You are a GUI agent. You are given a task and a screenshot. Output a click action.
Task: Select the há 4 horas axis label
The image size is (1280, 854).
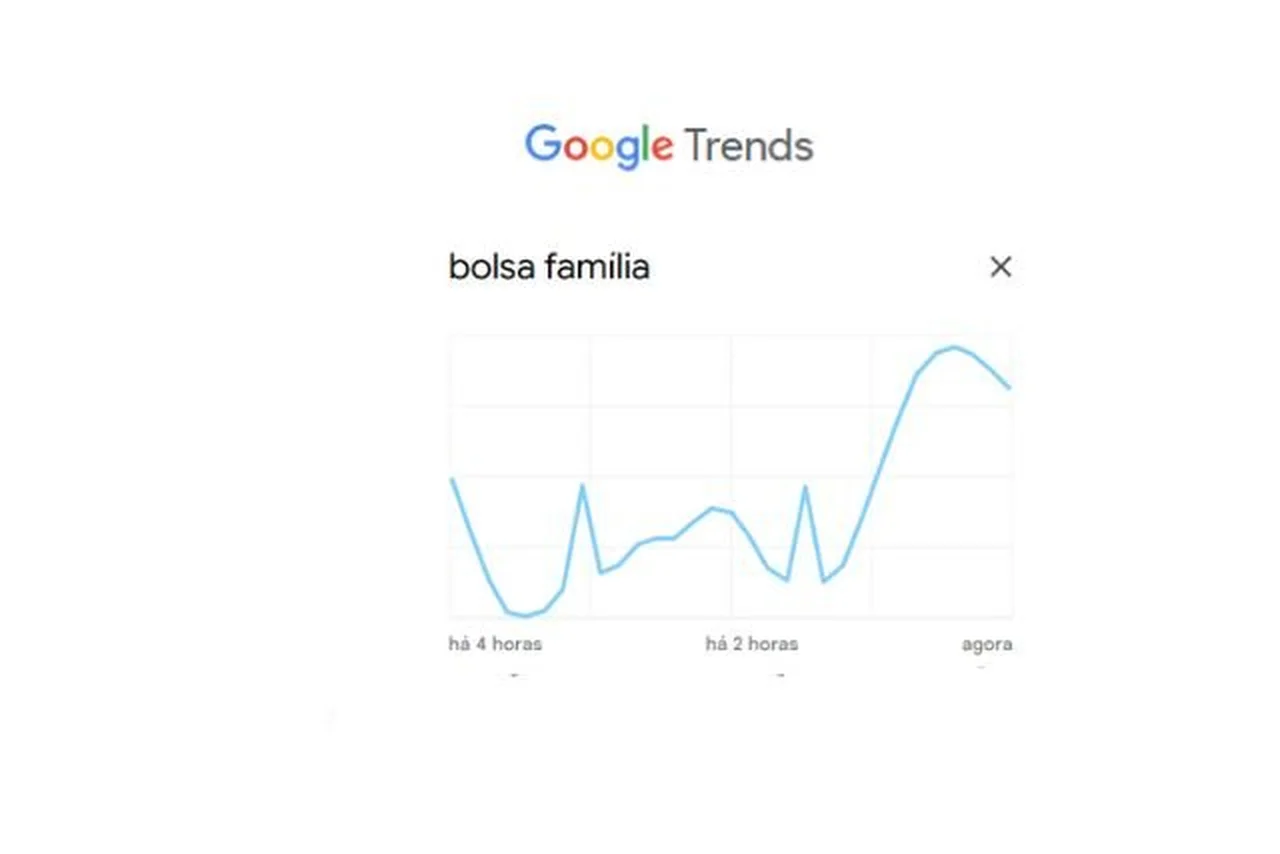pyautogui.click(x=494, y=644)
